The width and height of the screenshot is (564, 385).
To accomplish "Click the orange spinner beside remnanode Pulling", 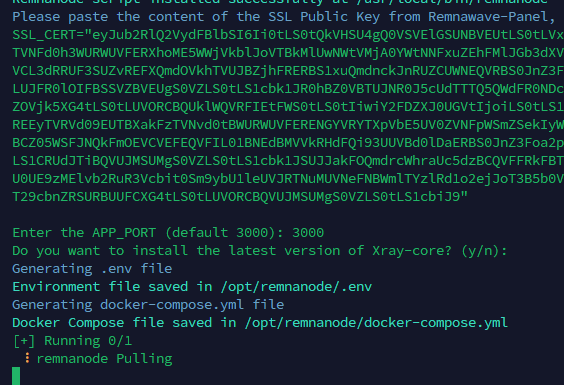I will 27,358.
